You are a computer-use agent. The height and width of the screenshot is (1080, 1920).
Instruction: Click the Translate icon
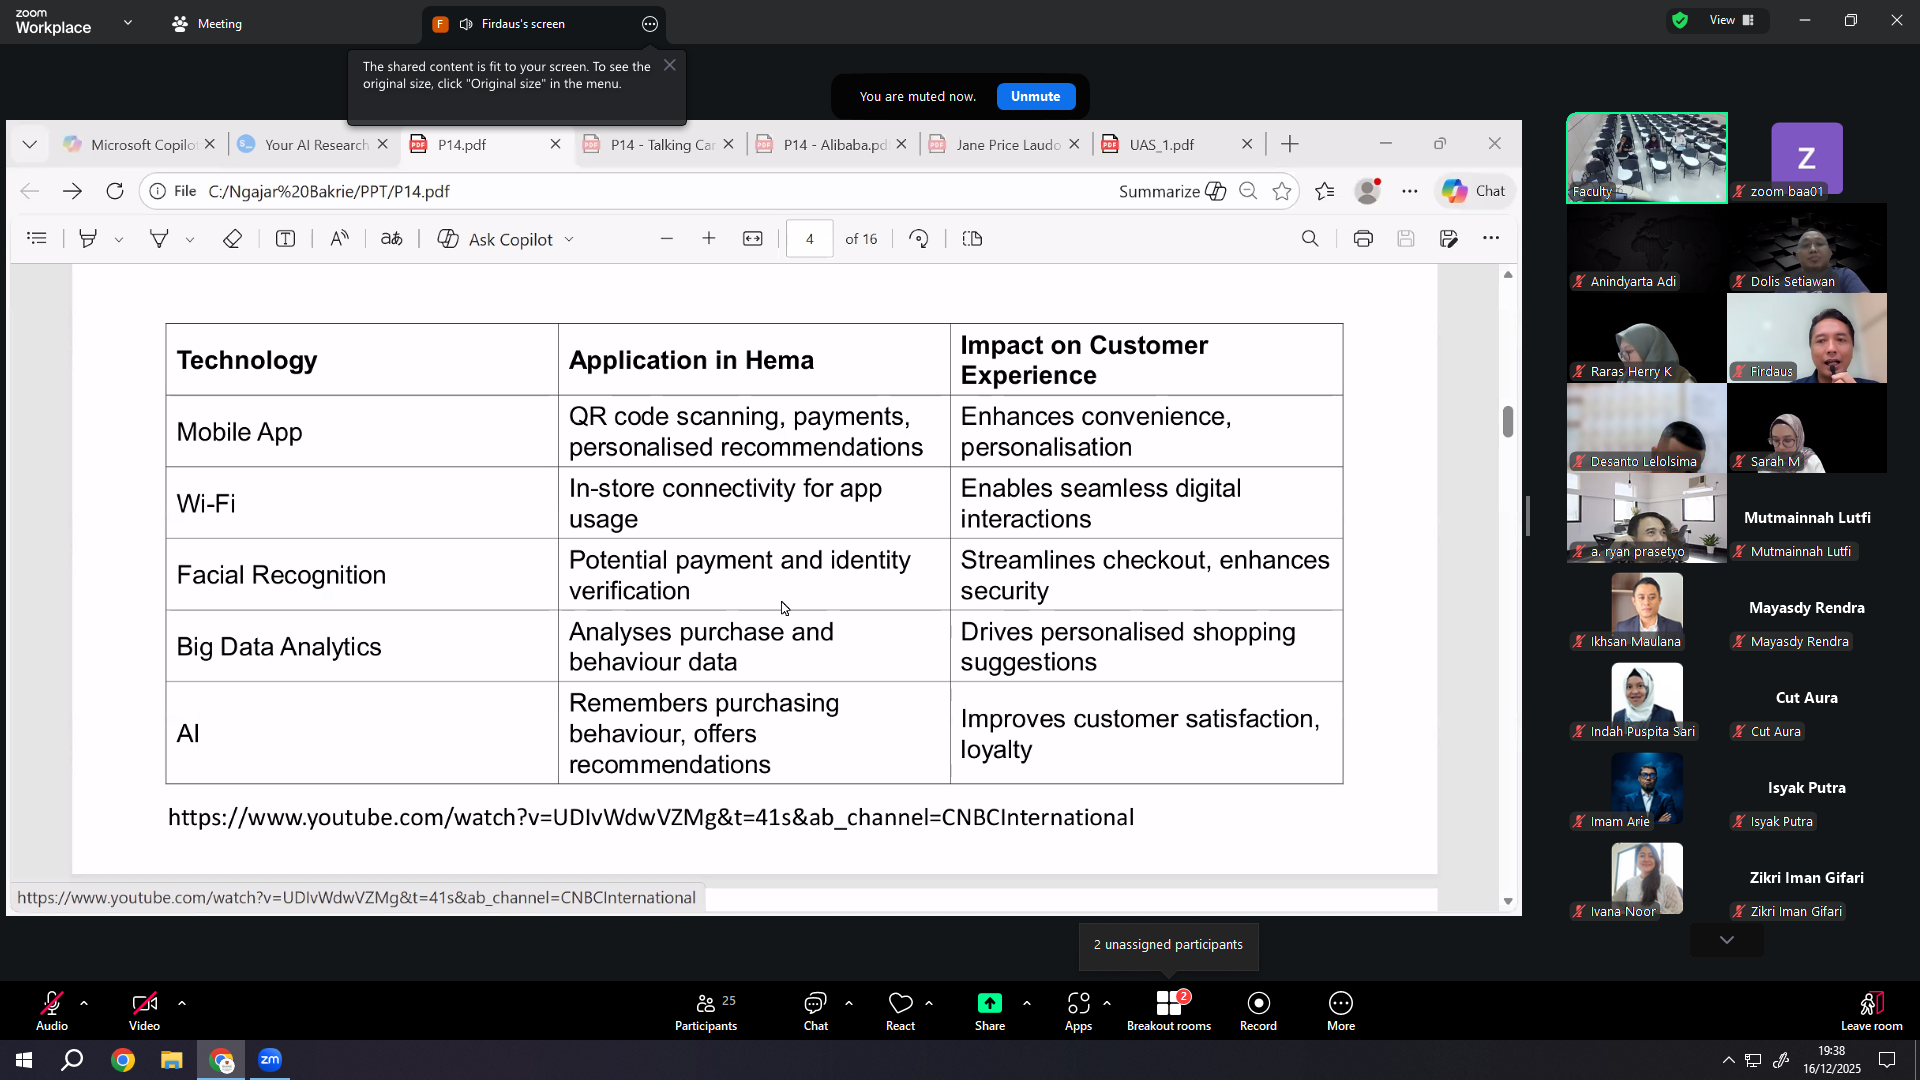392,238
